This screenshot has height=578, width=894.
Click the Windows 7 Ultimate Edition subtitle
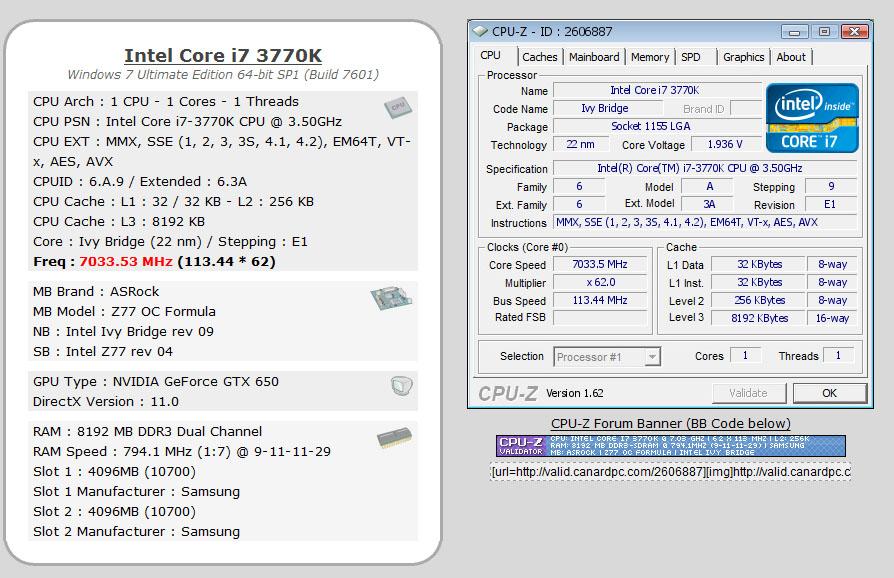[x=223, y=75]
